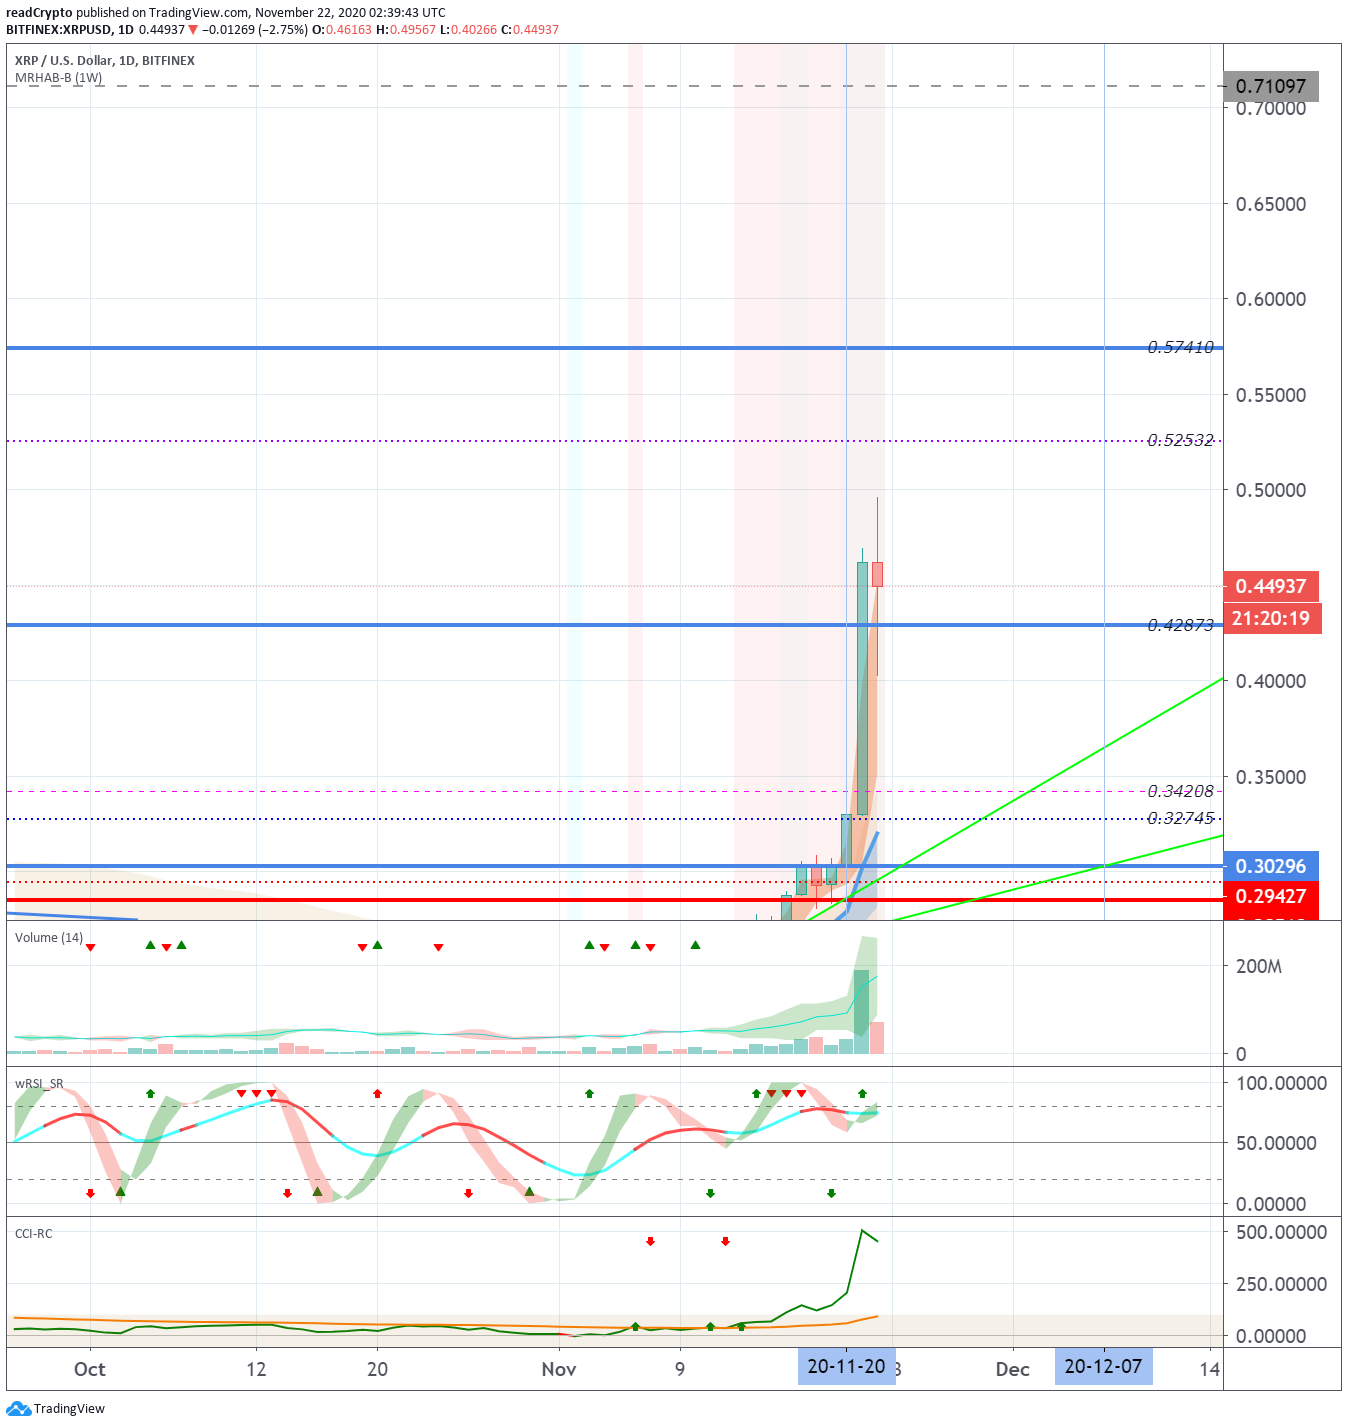This screenshot has height=1427, width=1348.
Task: Click the 200M volume axis label
Action: click(x=1259, y=966)
